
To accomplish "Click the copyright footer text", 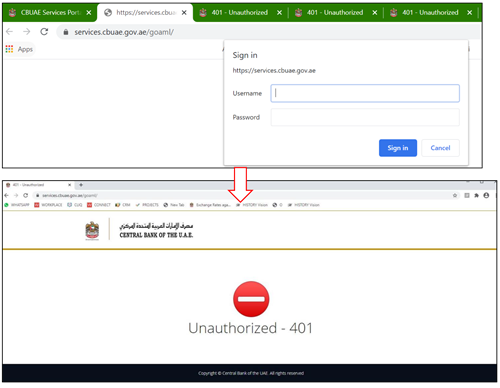I will click(x=251, y=373).
